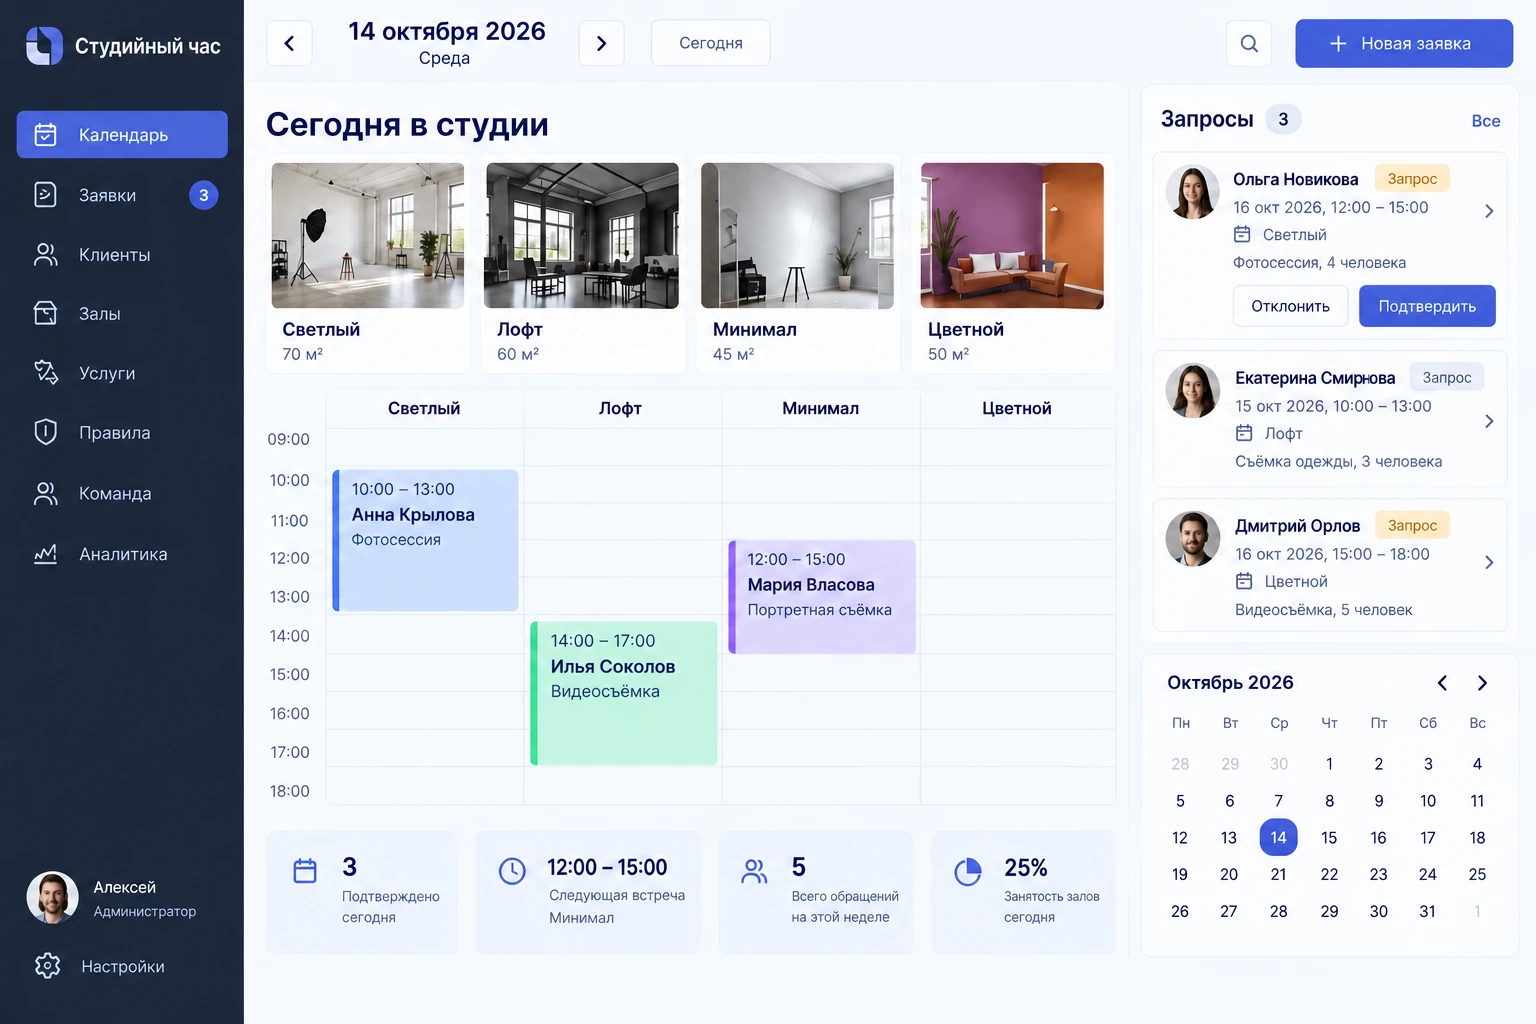Go to the Клиенты section
The height and width of the screenshot is (1024, 1536).
point(122,254)
